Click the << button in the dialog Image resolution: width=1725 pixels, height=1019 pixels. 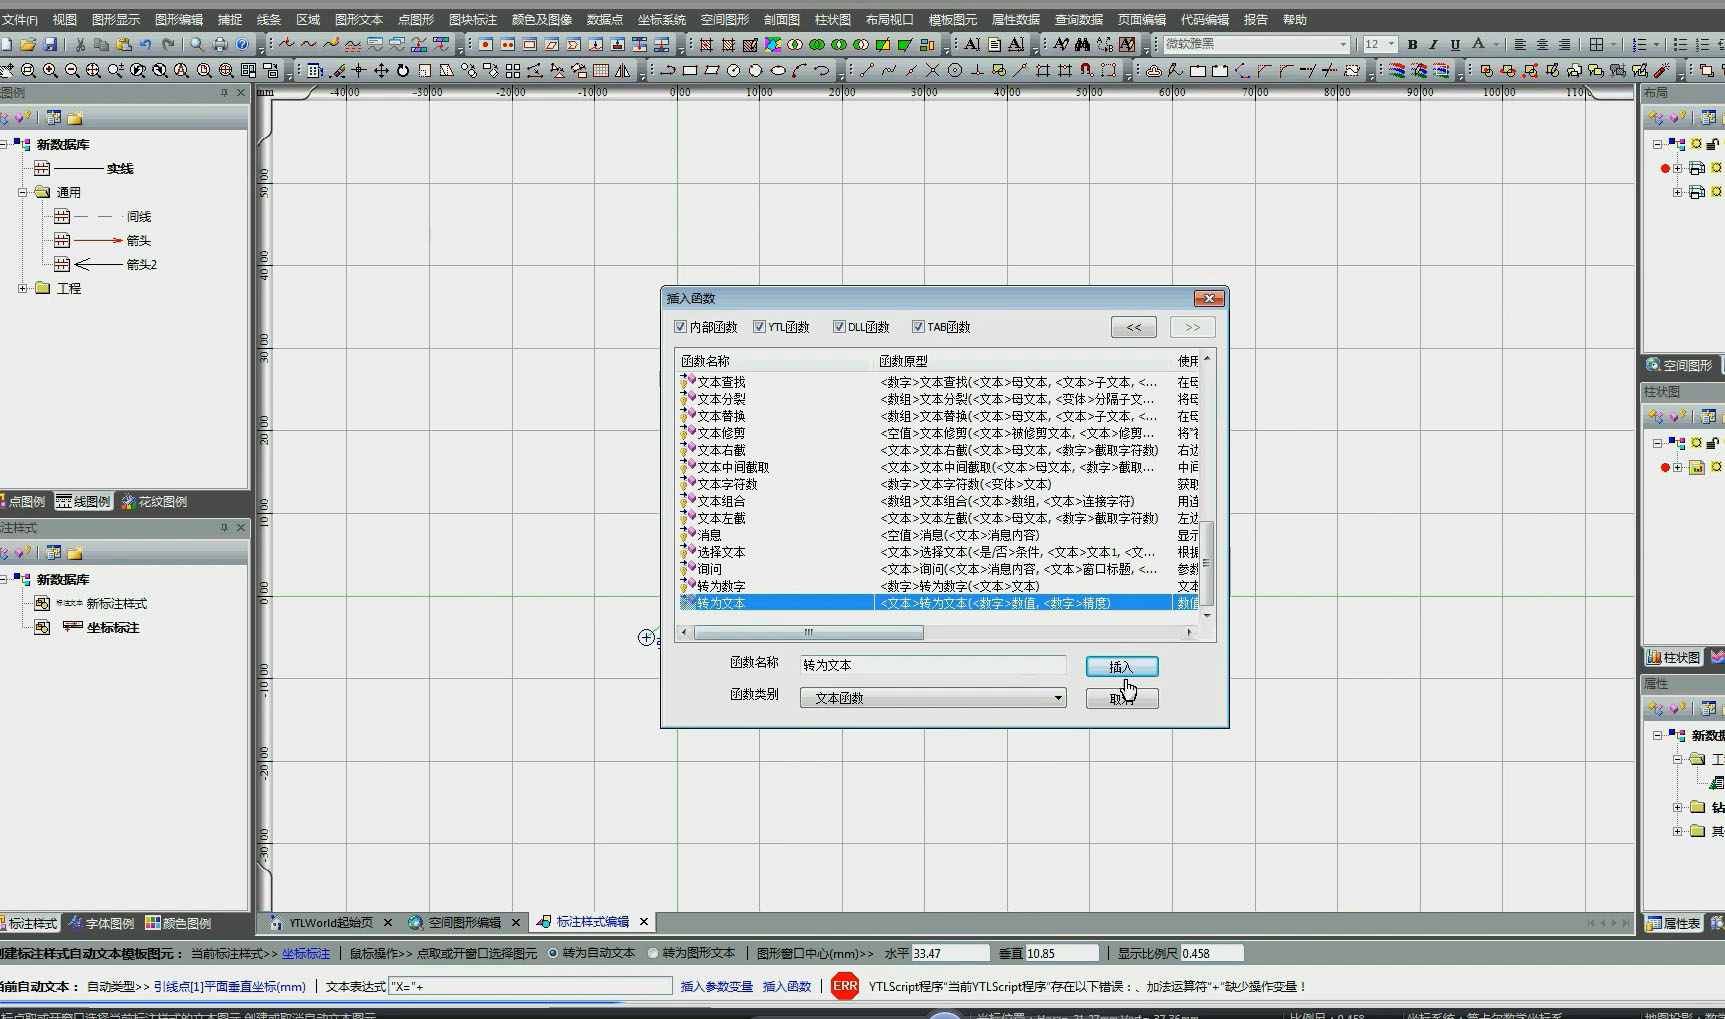(1133, 327)
